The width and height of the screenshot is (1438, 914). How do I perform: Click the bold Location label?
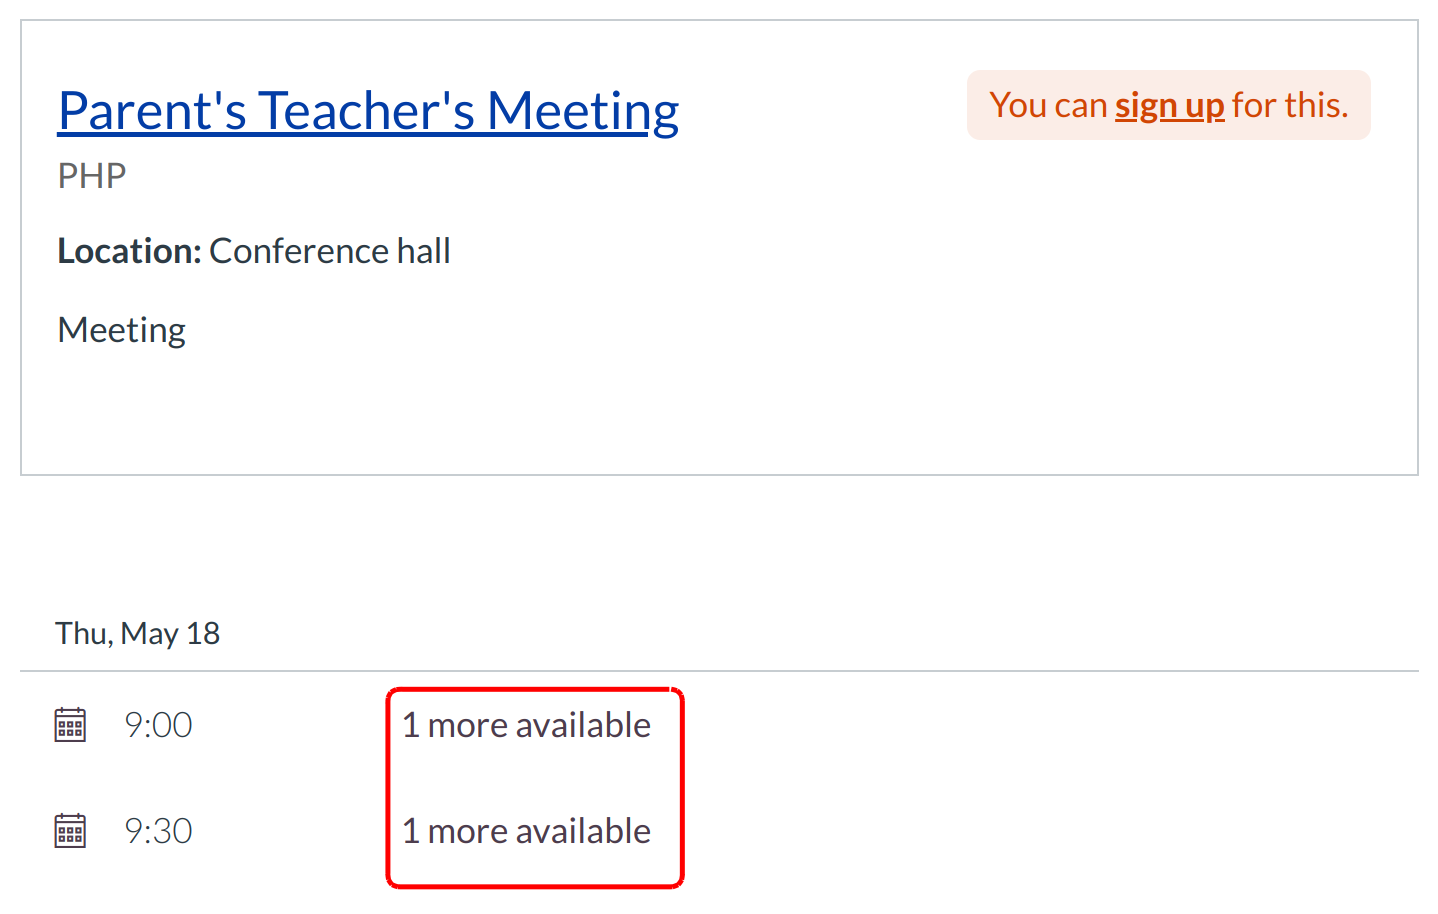click(x=129, y=251)
